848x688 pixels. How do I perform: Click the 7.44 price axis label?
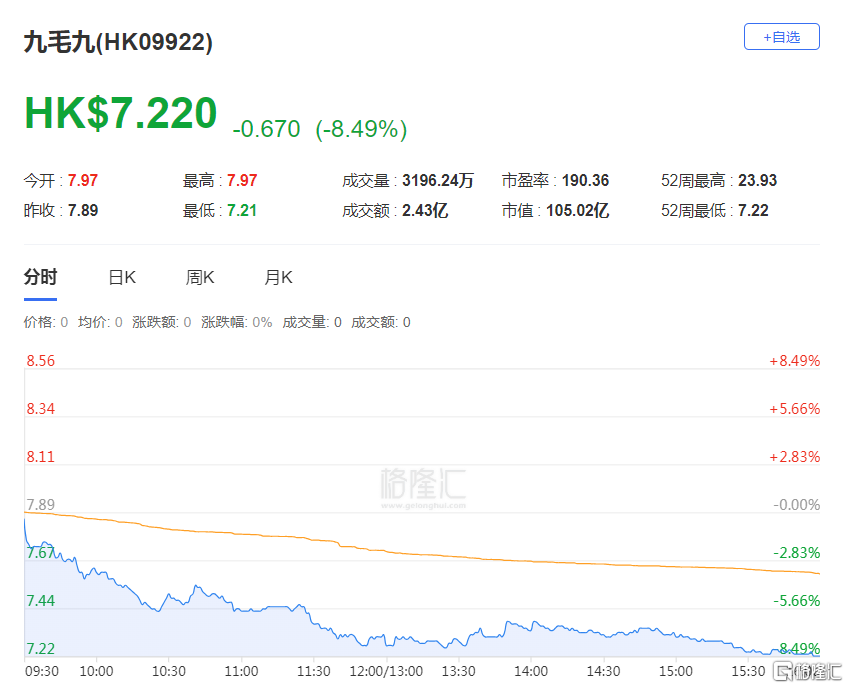pyautogui.click(x=41, y=601)
